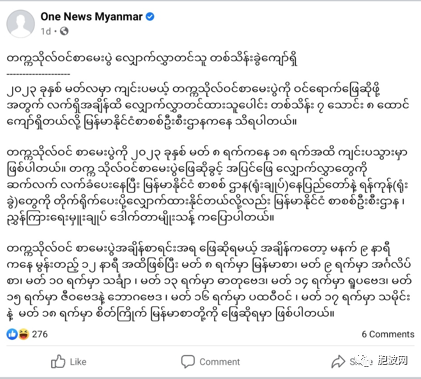421x379 pixels.
Task: Click the first paragraph mentioning ၂၀၂၃
Action: [208, 106]
